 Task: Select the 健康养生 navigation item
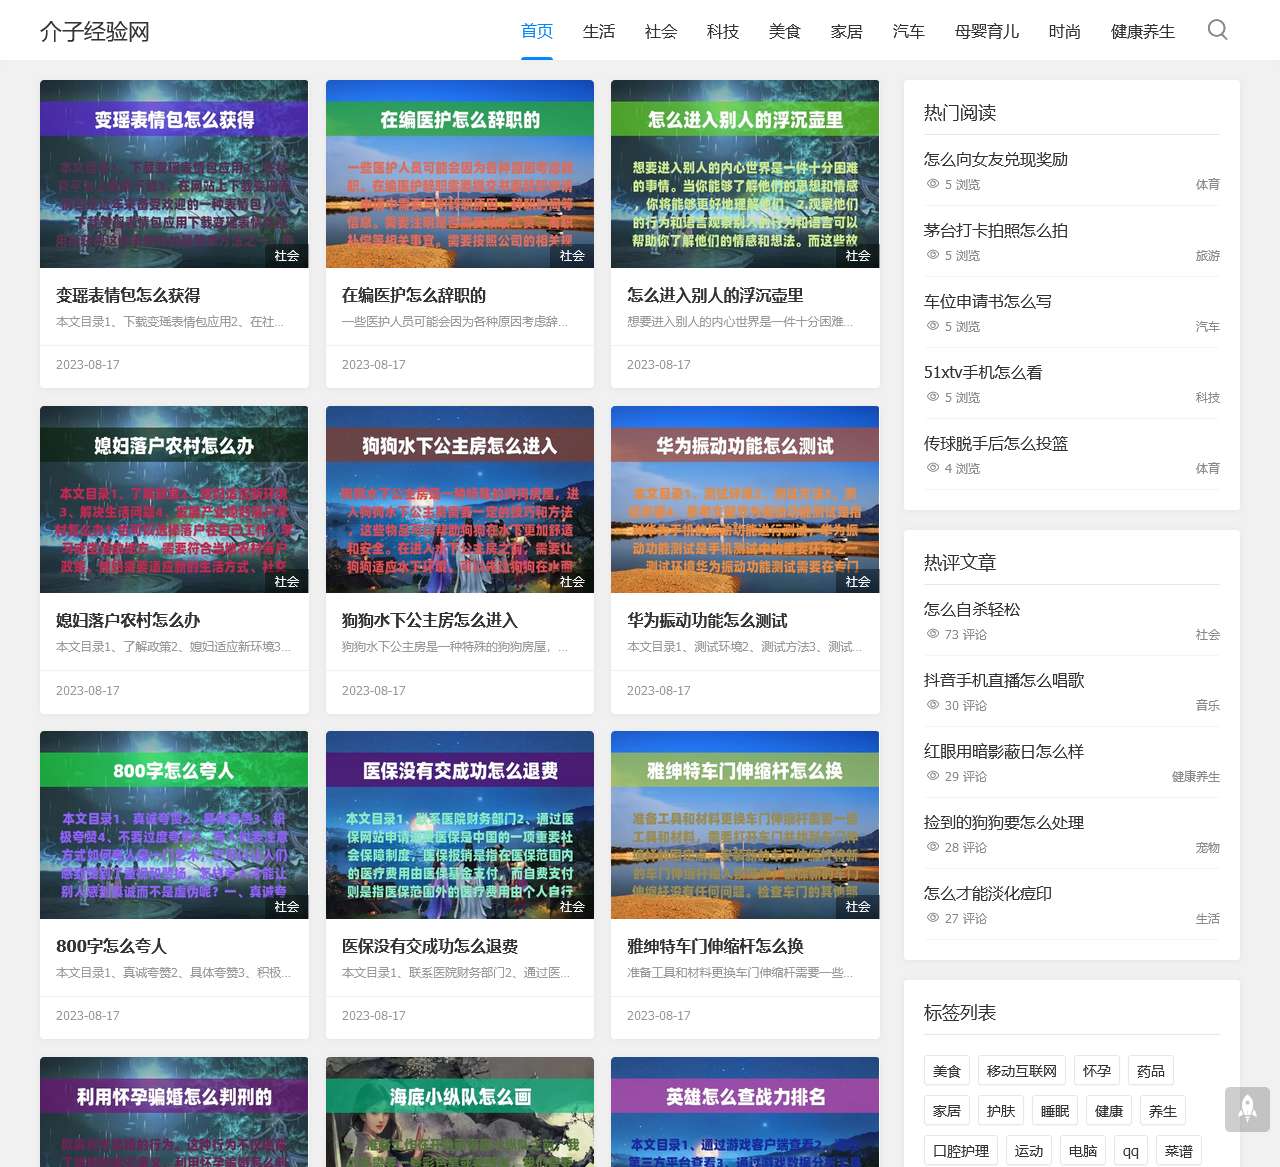click(1143, 31)
